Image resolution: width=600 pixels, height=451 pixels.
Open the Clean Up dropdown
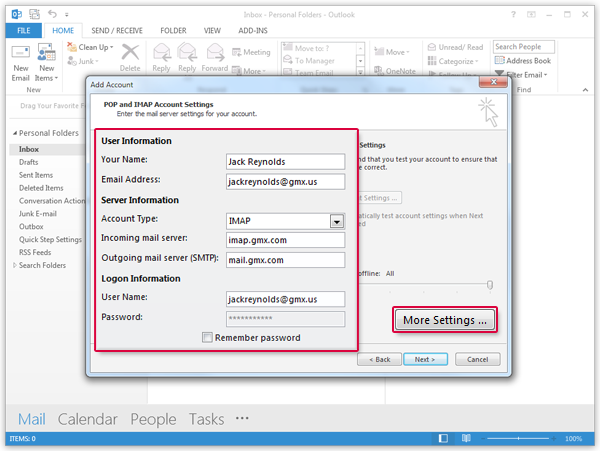pos(96,47)
